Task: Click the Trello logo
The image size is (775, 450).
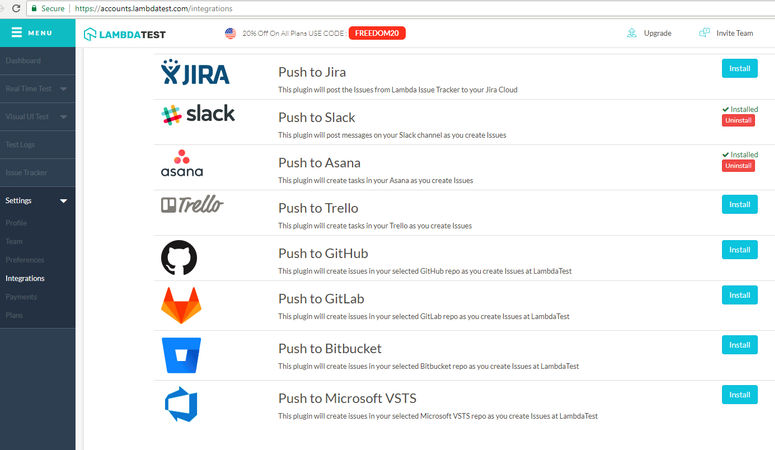Action: [x=192, y=204]
